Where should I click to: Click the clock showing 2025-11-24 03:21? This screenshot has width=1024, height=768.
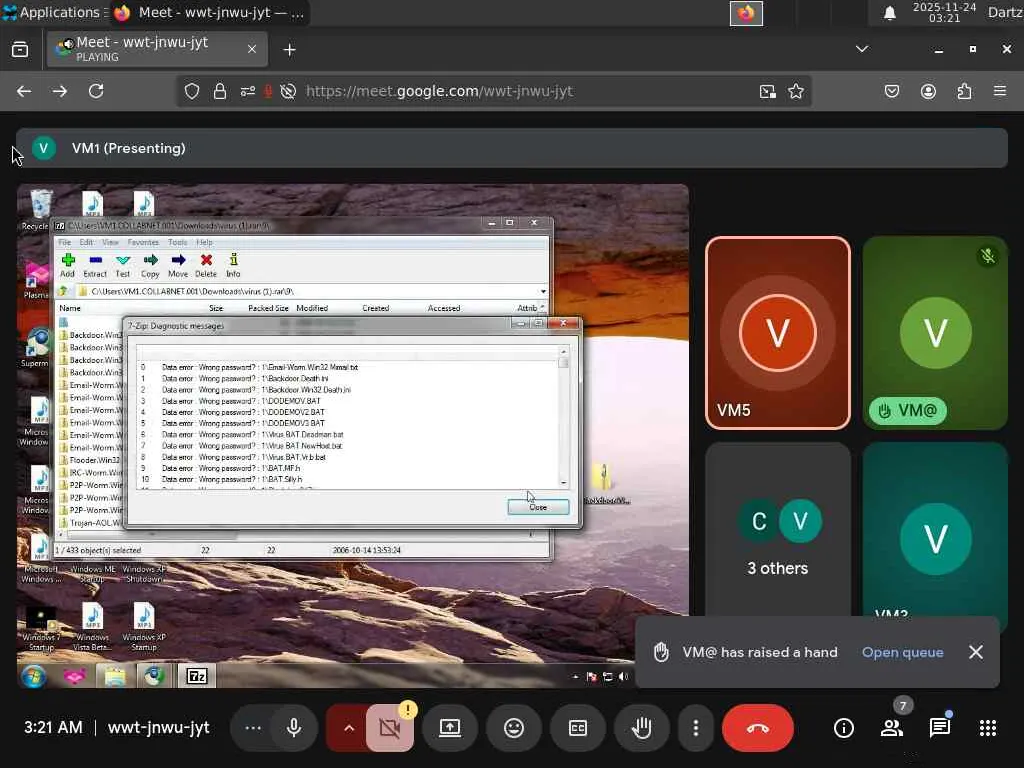944,12
